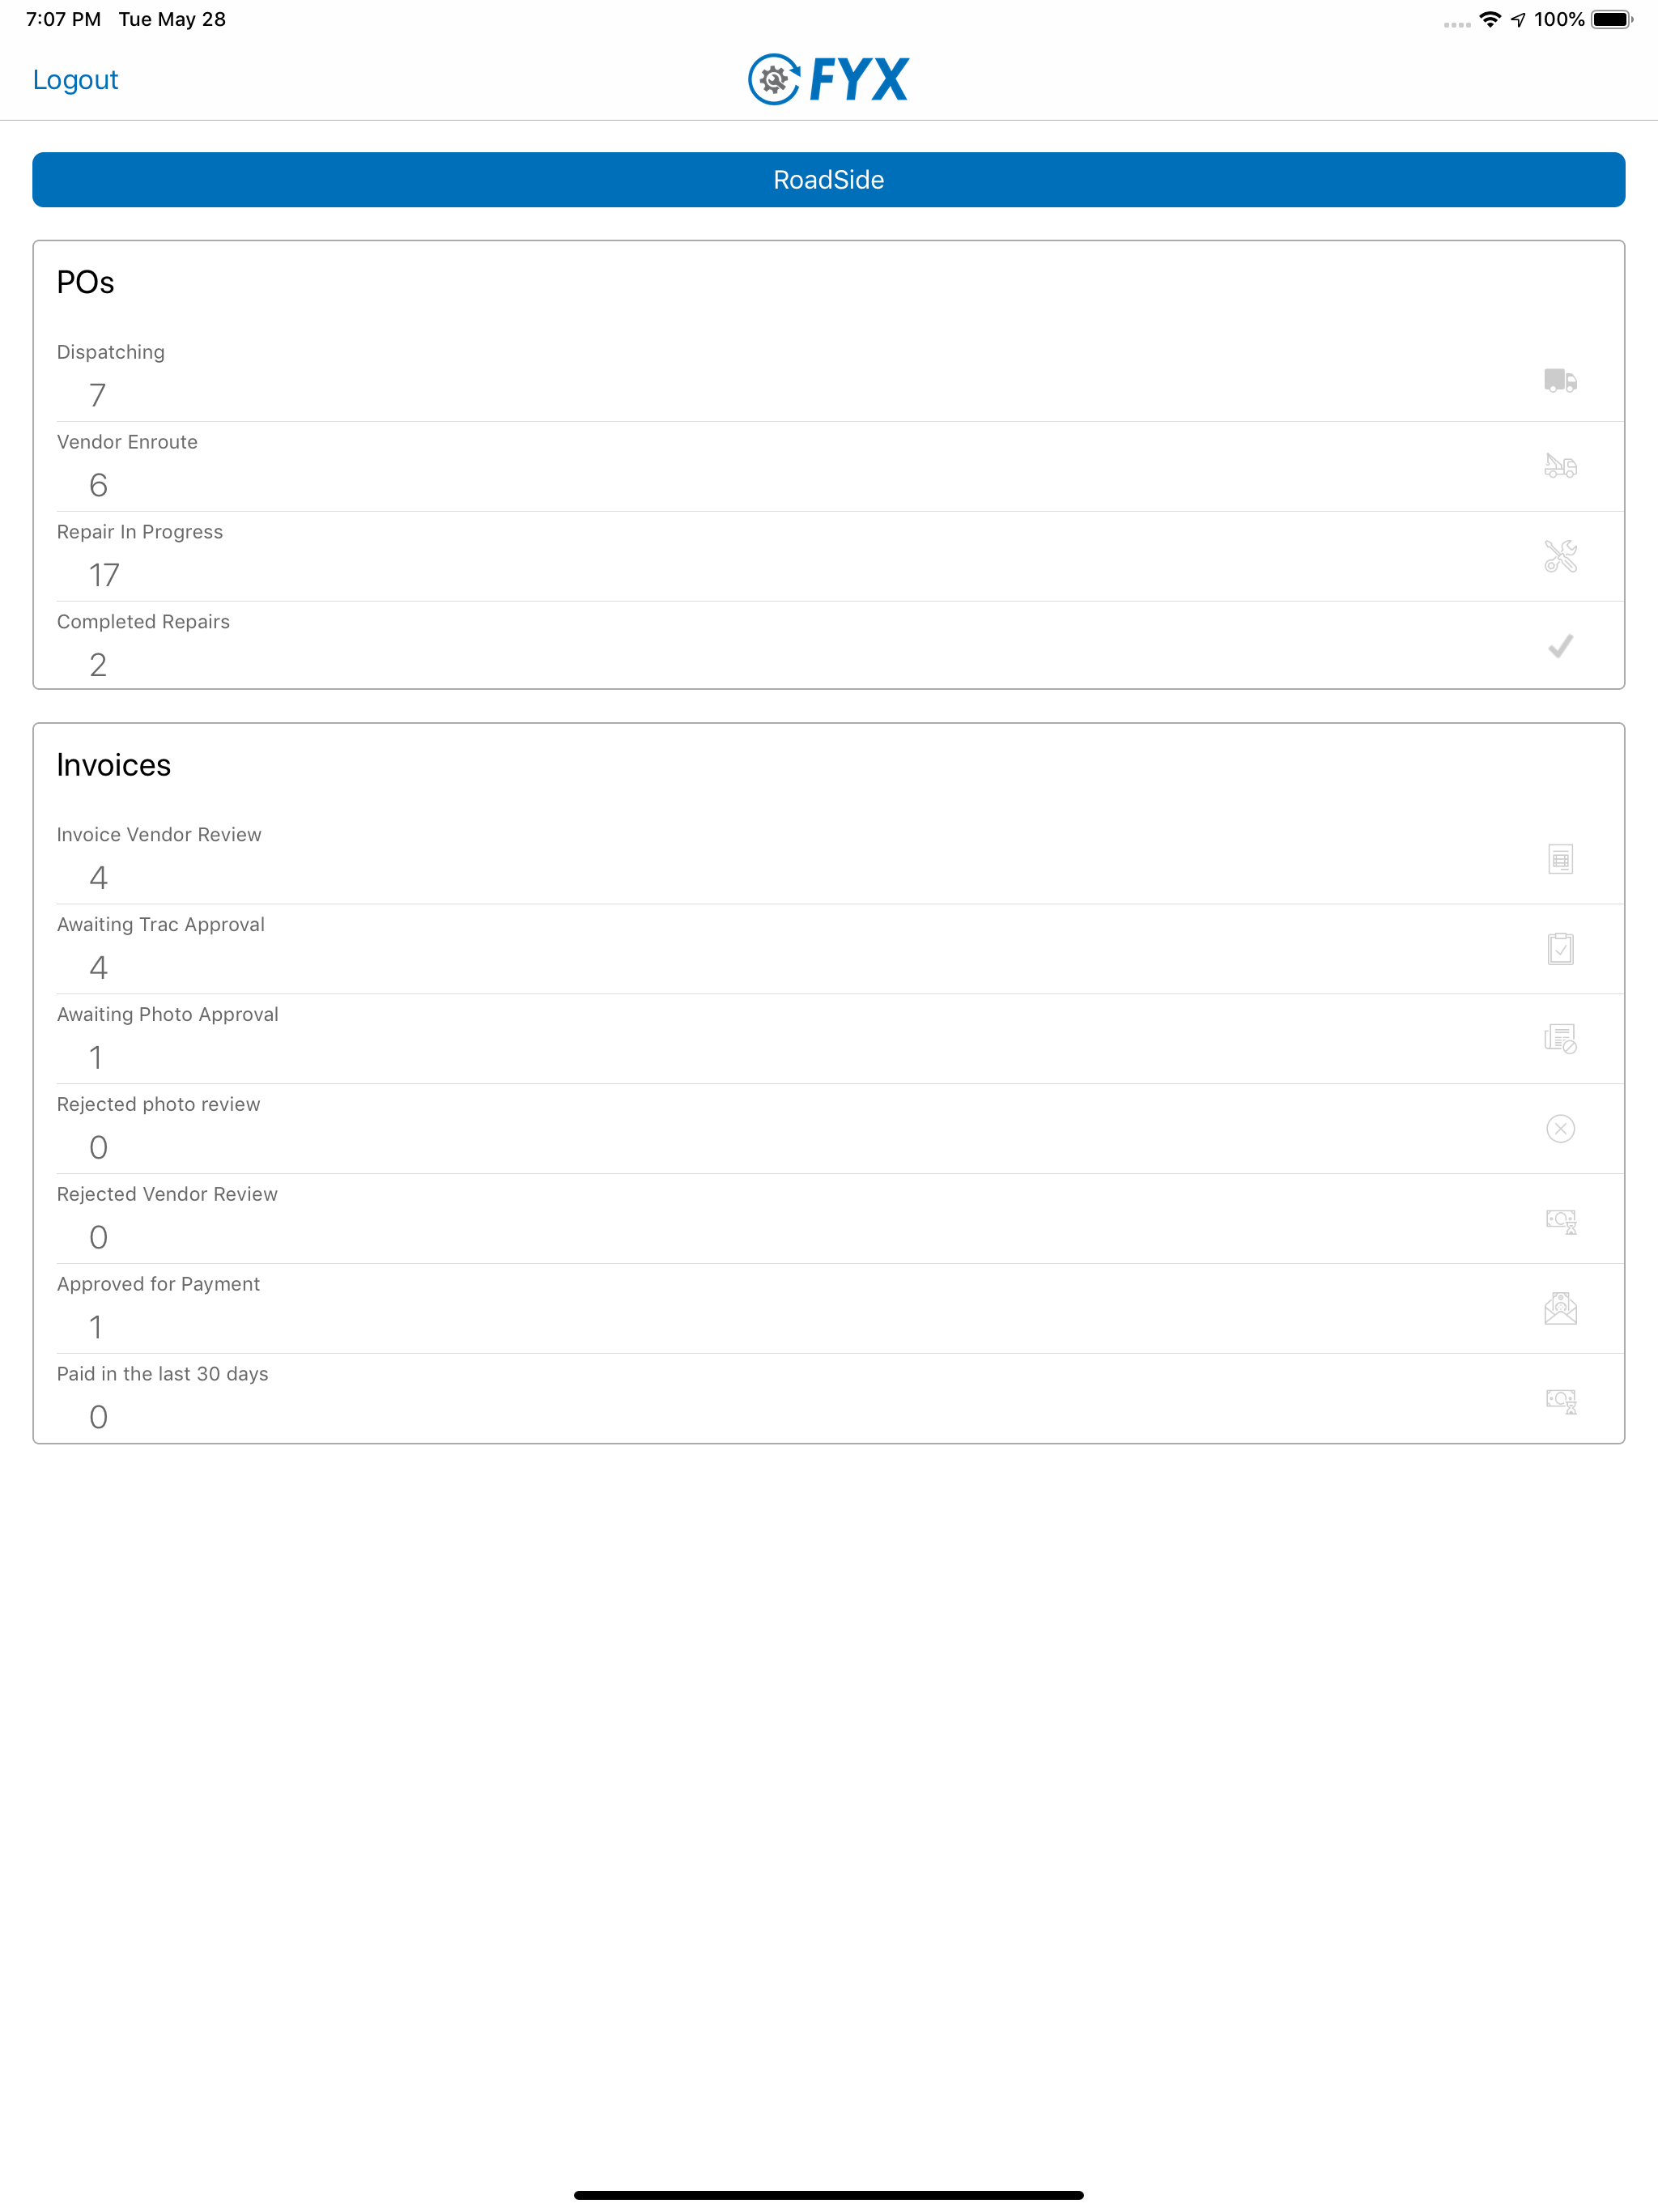
Task: Select the Approved for Payment label
Action: (x=158, y=1284)
